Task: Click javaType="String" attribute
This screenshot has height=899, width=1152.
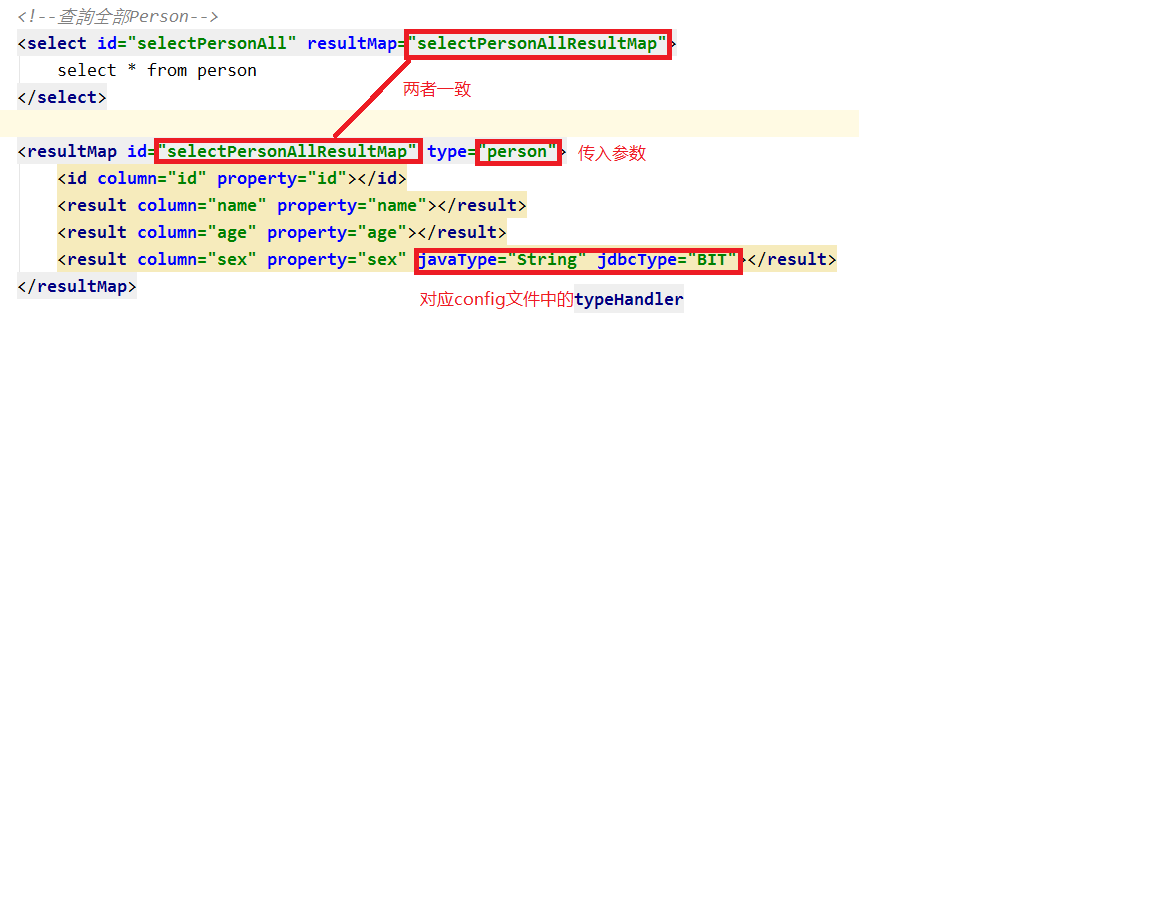Action: (x=502, y=259)
